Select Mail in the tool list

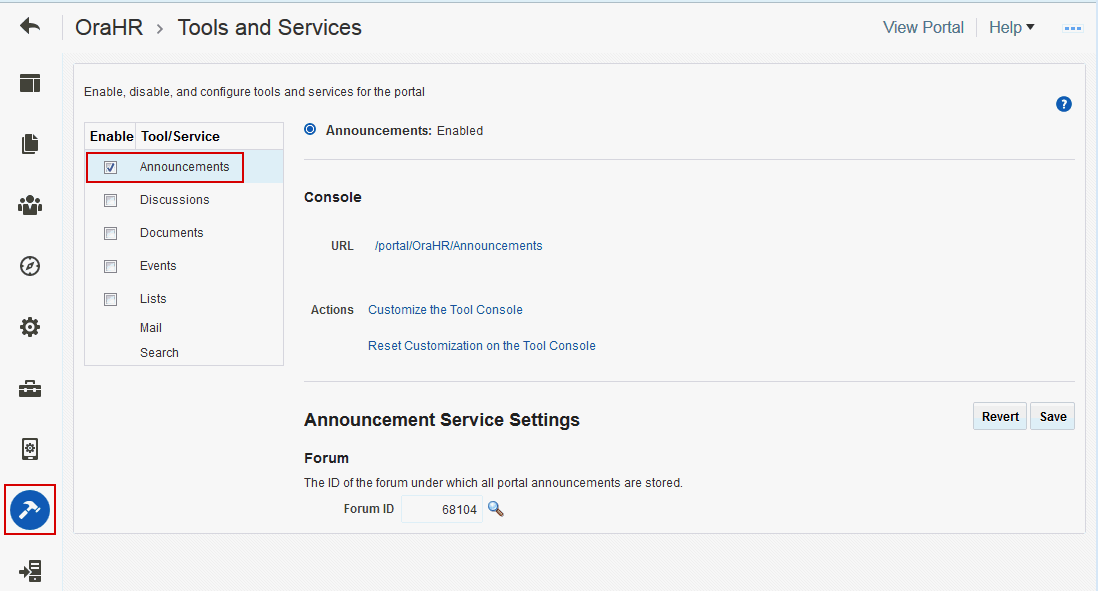coord(151,328)
